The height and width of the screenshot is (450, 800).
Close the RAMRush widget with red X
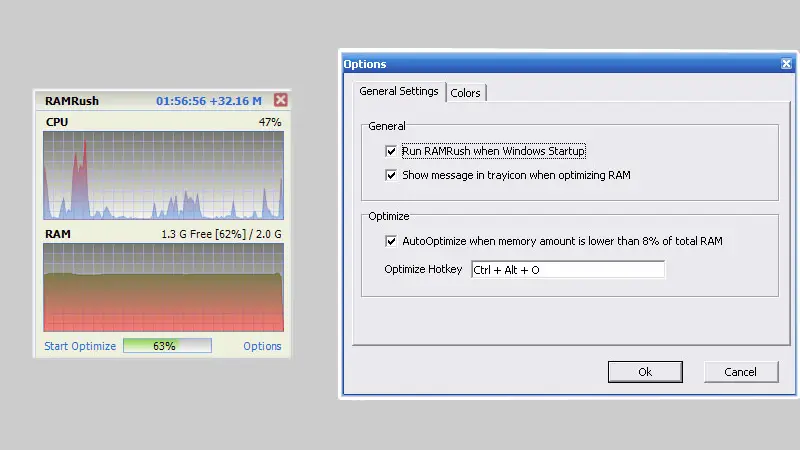[x=280, y=100]
